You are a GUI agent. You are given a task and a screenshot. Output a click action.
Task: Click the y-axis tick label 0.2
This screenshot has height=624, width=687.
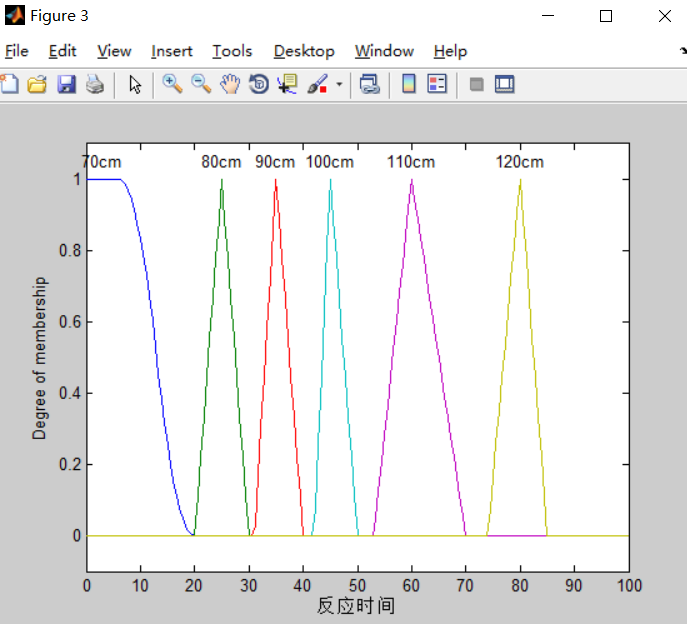pos(70,464)
